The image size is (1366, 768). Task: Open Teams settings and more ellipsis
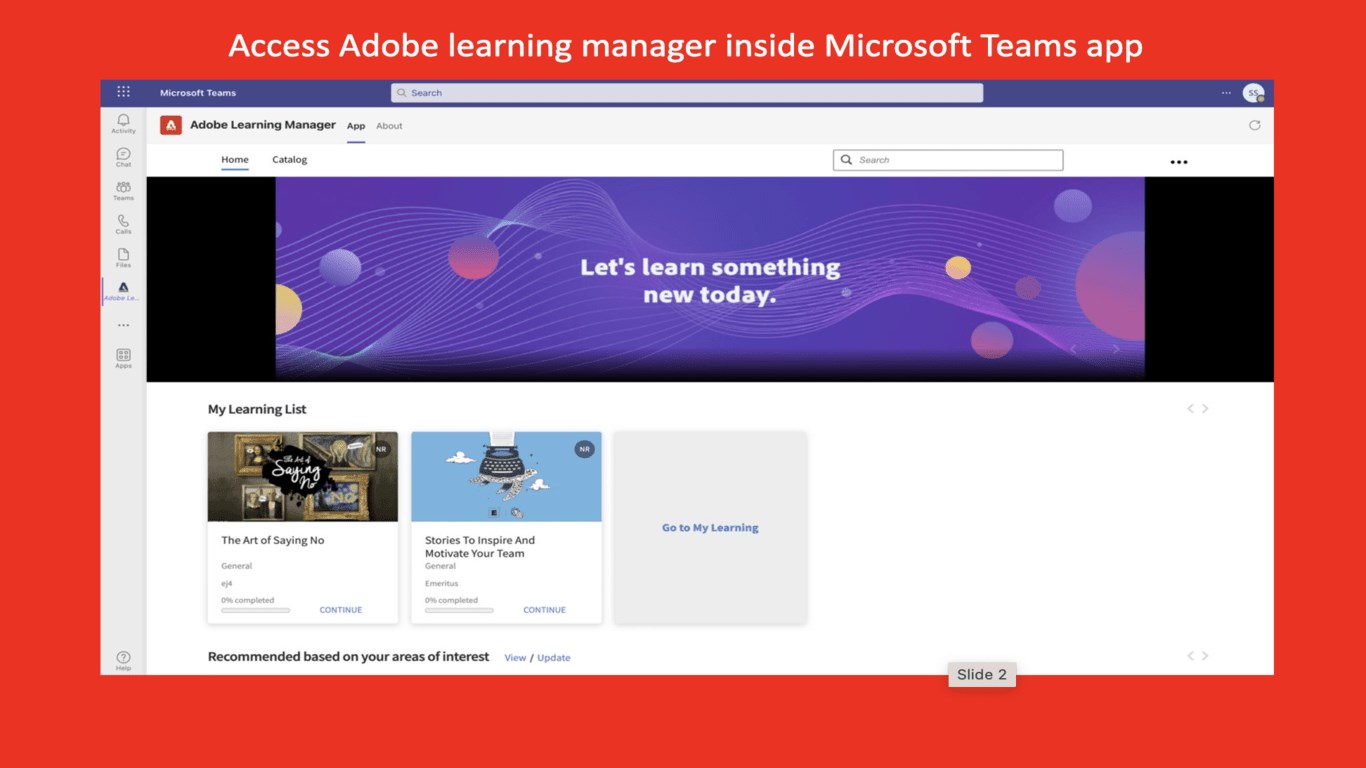[1226, 93]
